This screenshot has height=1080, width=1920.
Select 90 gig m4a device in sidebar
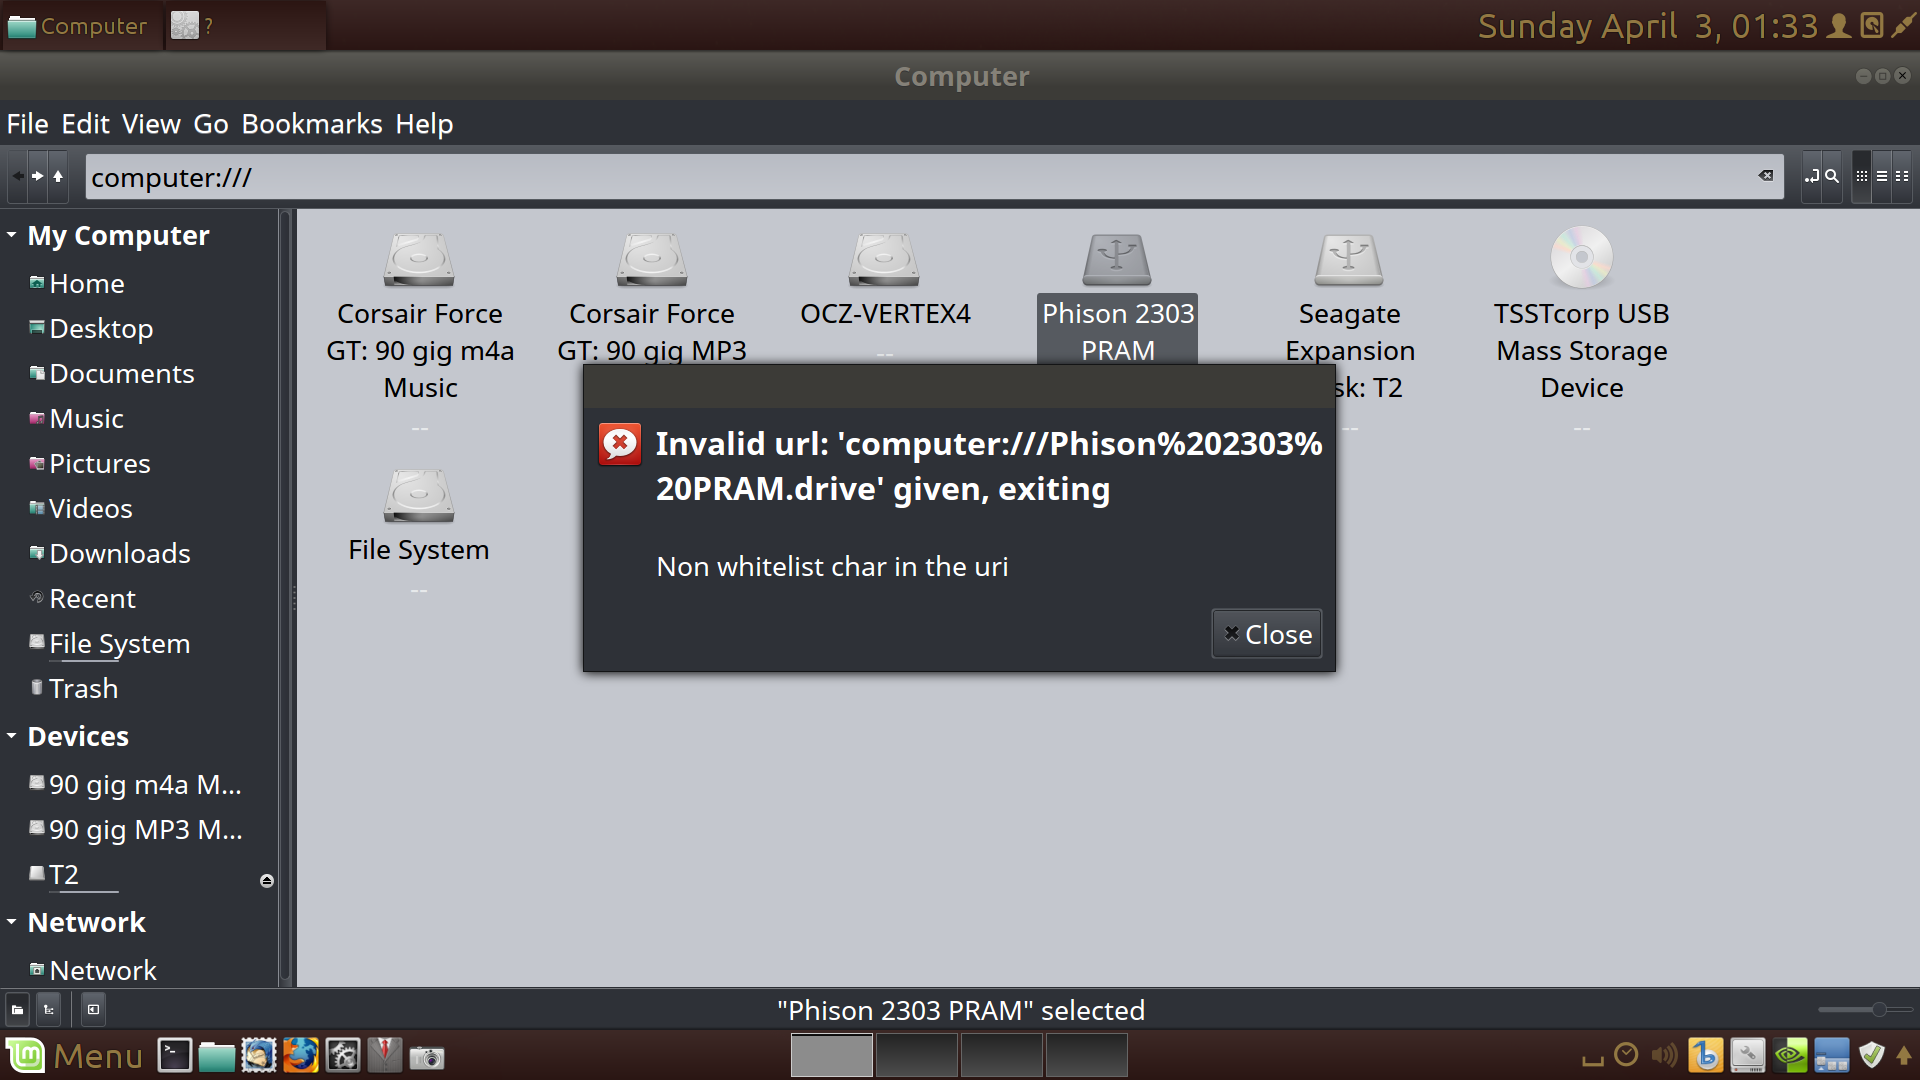146,785
